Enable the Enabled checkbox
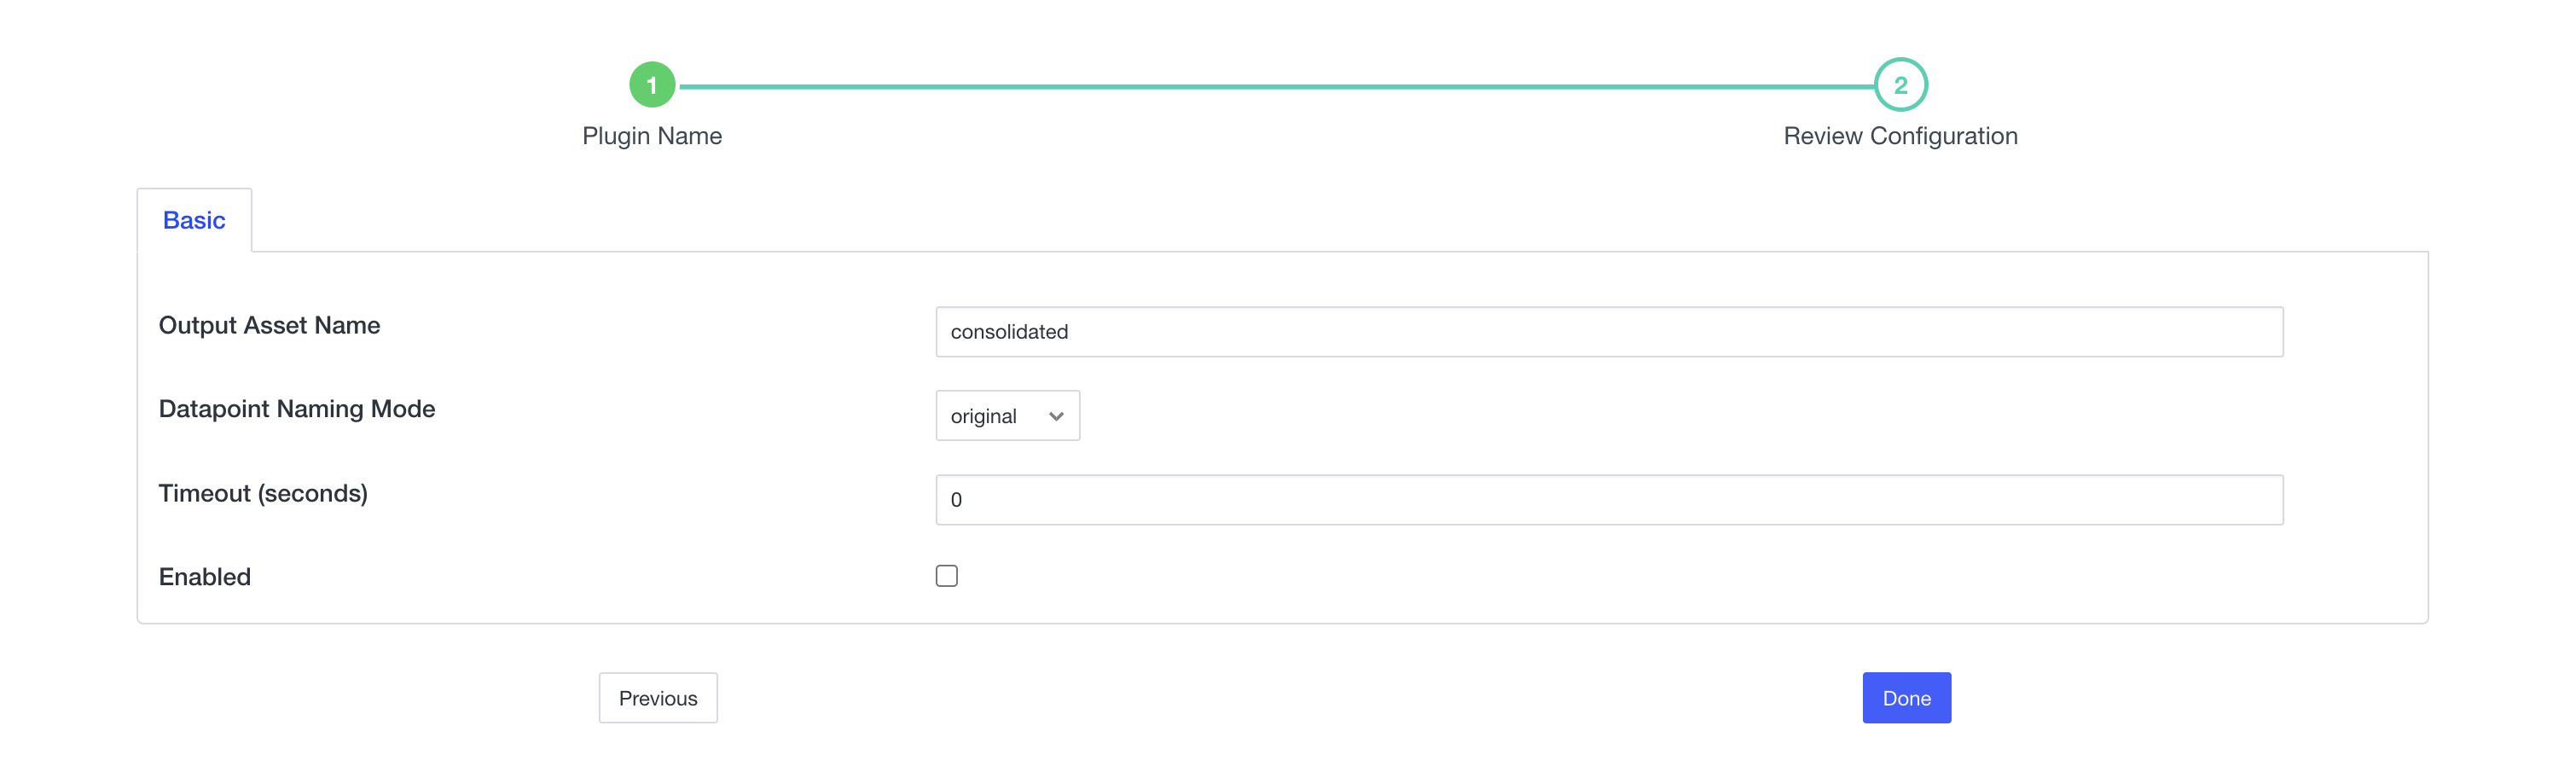Screen dimensions: 2576x778 (946, 576)
